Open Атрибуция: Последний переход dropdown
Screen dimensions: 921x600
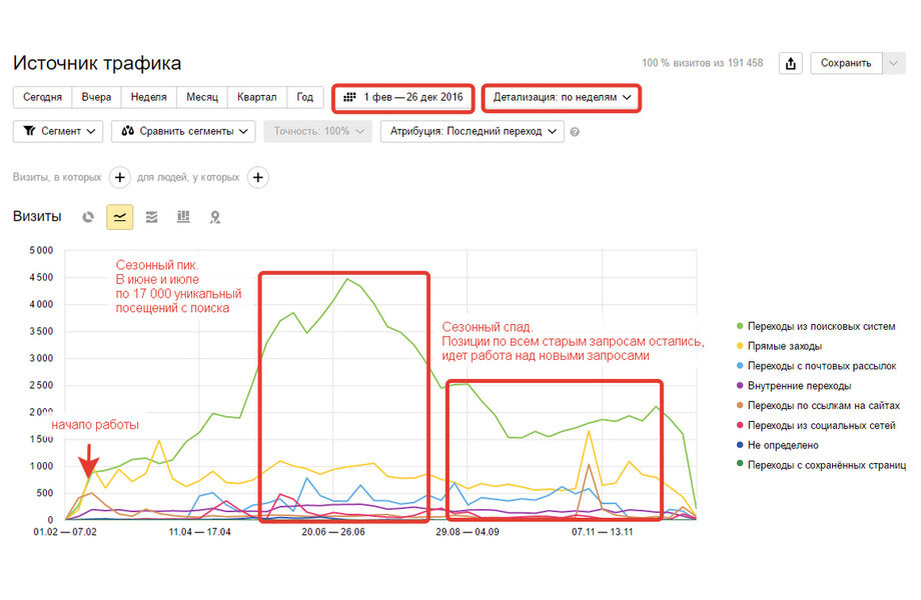pos(472,131)
